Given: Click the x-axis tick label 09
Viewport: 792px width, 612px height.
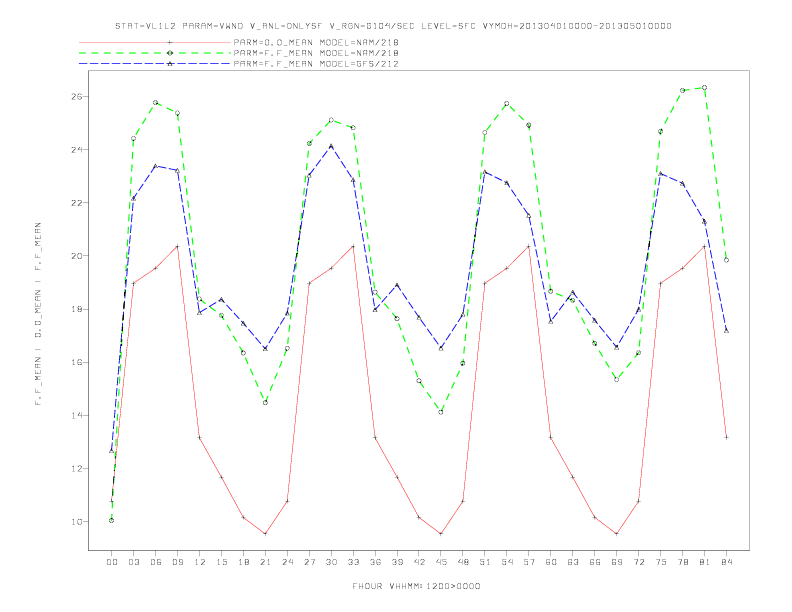Looking at the screenshot, I should 177,562.
